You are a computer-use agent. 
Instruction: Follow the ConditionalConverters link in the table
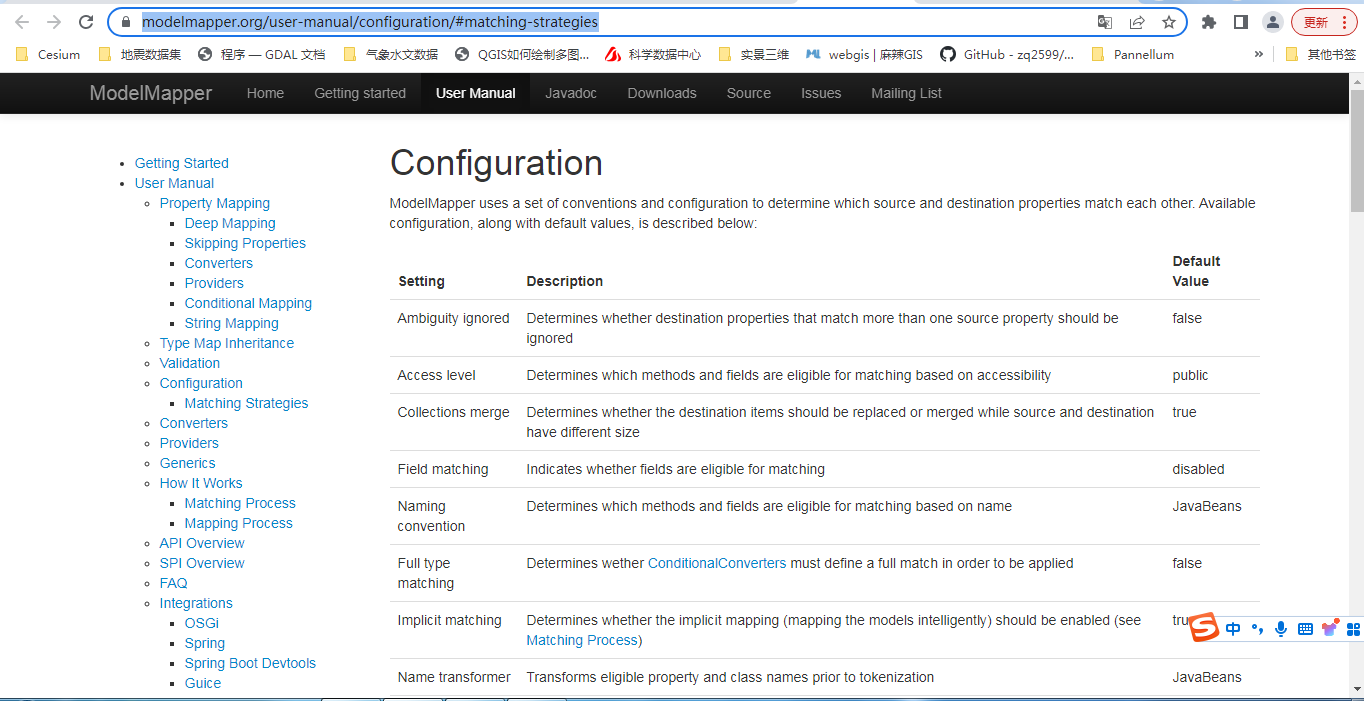(x=717, y=563)
